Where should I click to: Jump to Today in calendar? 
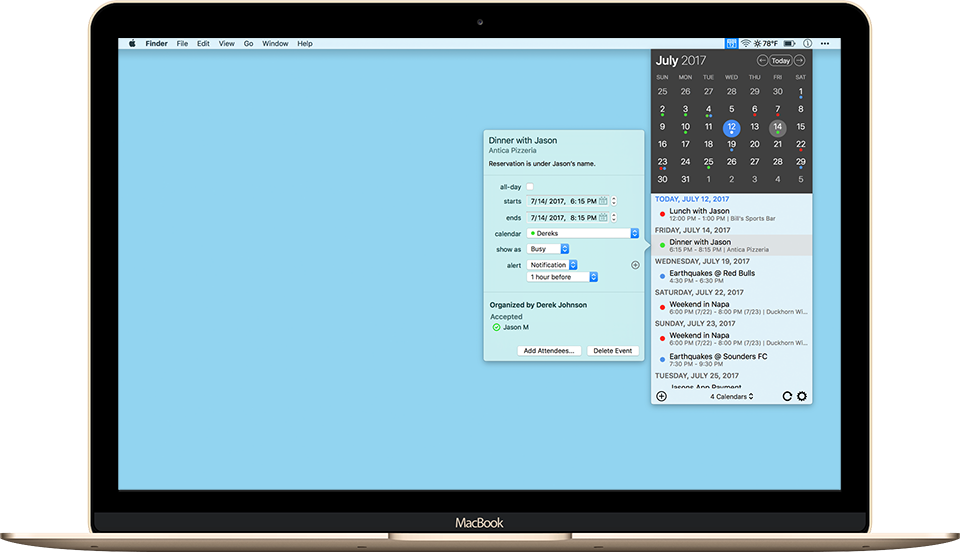(781, 61)
